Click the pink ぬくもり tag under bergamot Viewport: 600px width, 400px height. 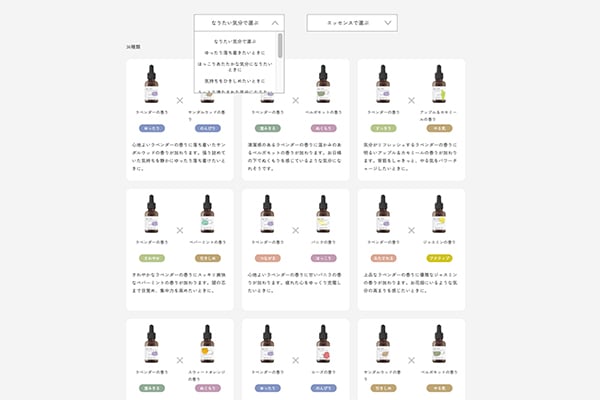(323, 128)
